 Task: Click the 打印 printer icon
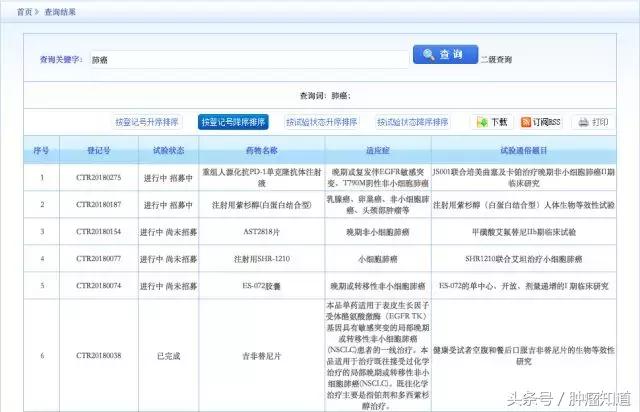coord(584,122)
